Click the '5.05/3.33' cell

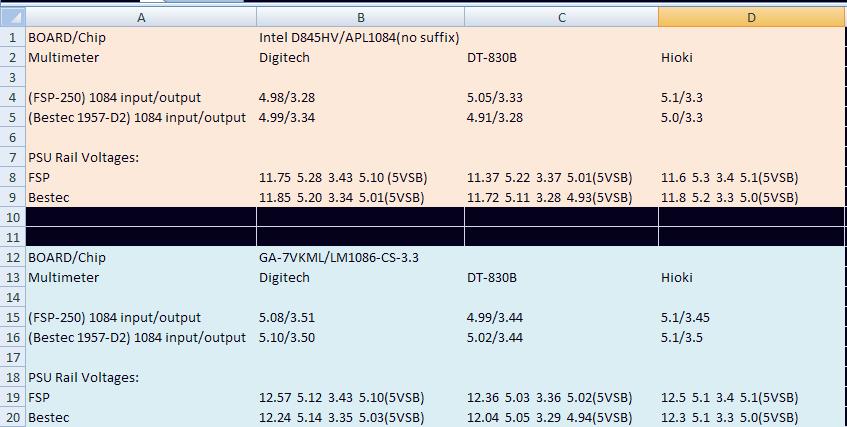561,97
